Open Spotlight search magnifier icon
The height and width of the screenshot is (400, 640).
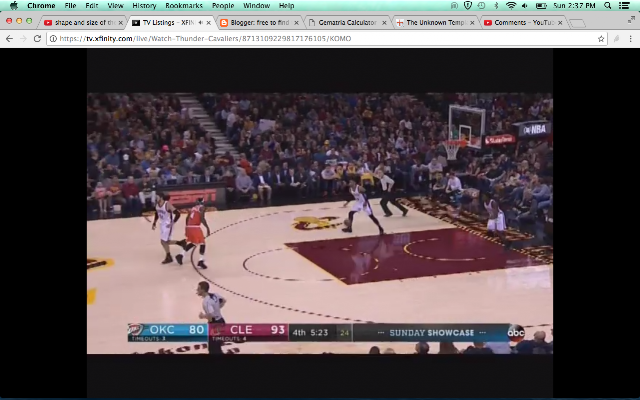(607, 5)
